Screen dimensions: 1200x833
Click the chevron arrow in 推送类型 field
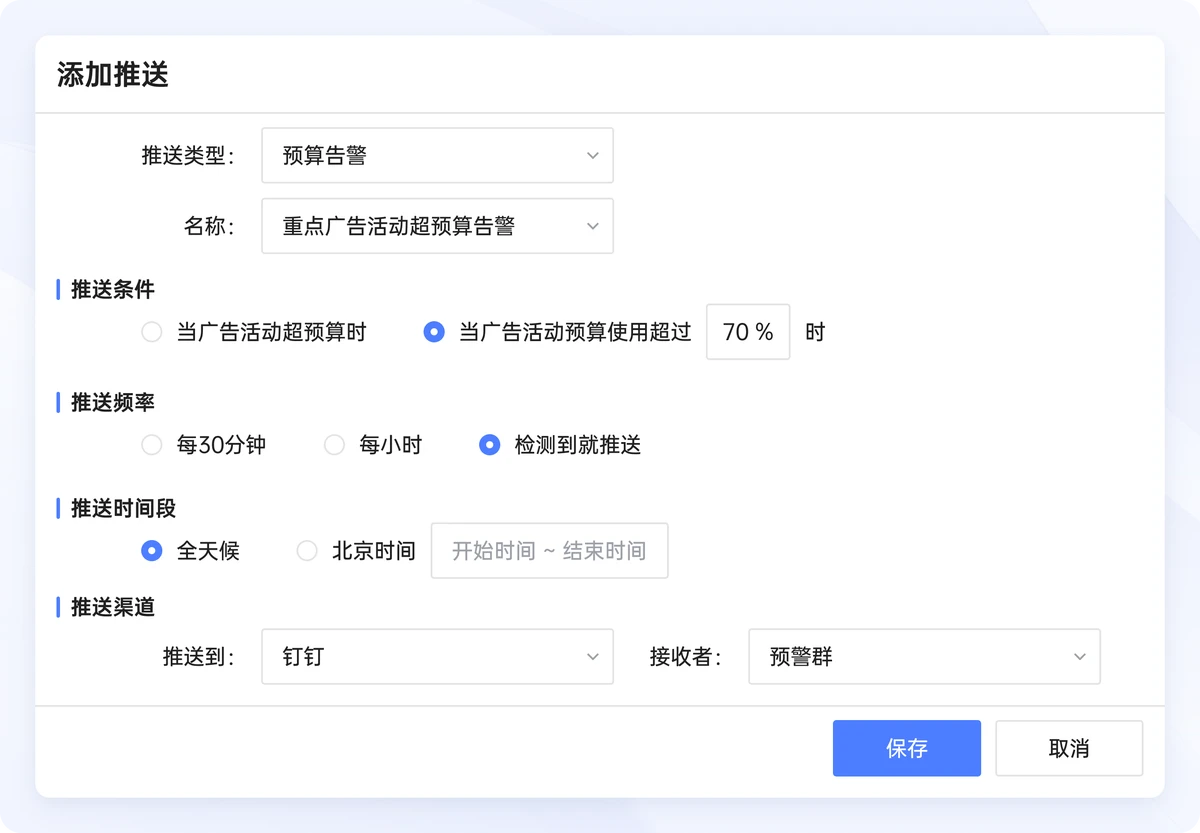coord(592,156)
